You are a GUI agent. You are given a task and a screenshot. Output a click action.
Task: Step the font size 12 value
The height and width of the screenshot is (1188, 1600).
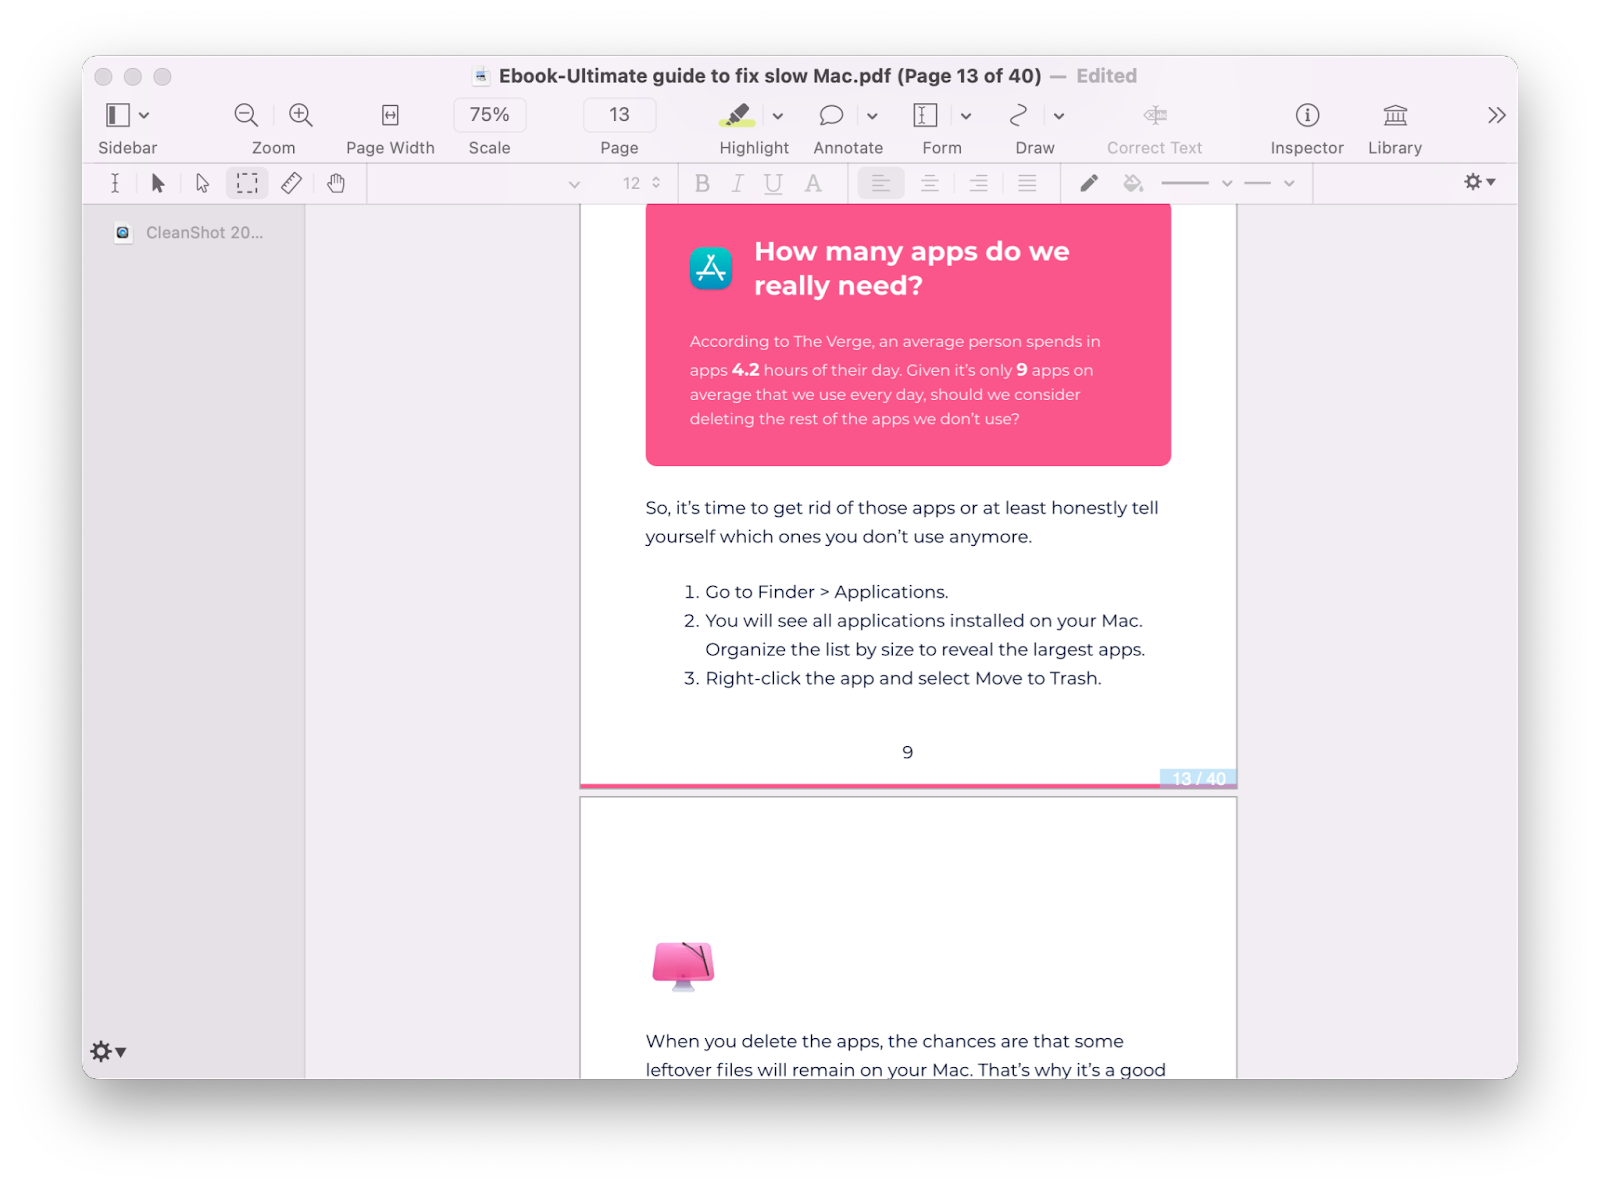pyautogui.click(x=656, y=183)
